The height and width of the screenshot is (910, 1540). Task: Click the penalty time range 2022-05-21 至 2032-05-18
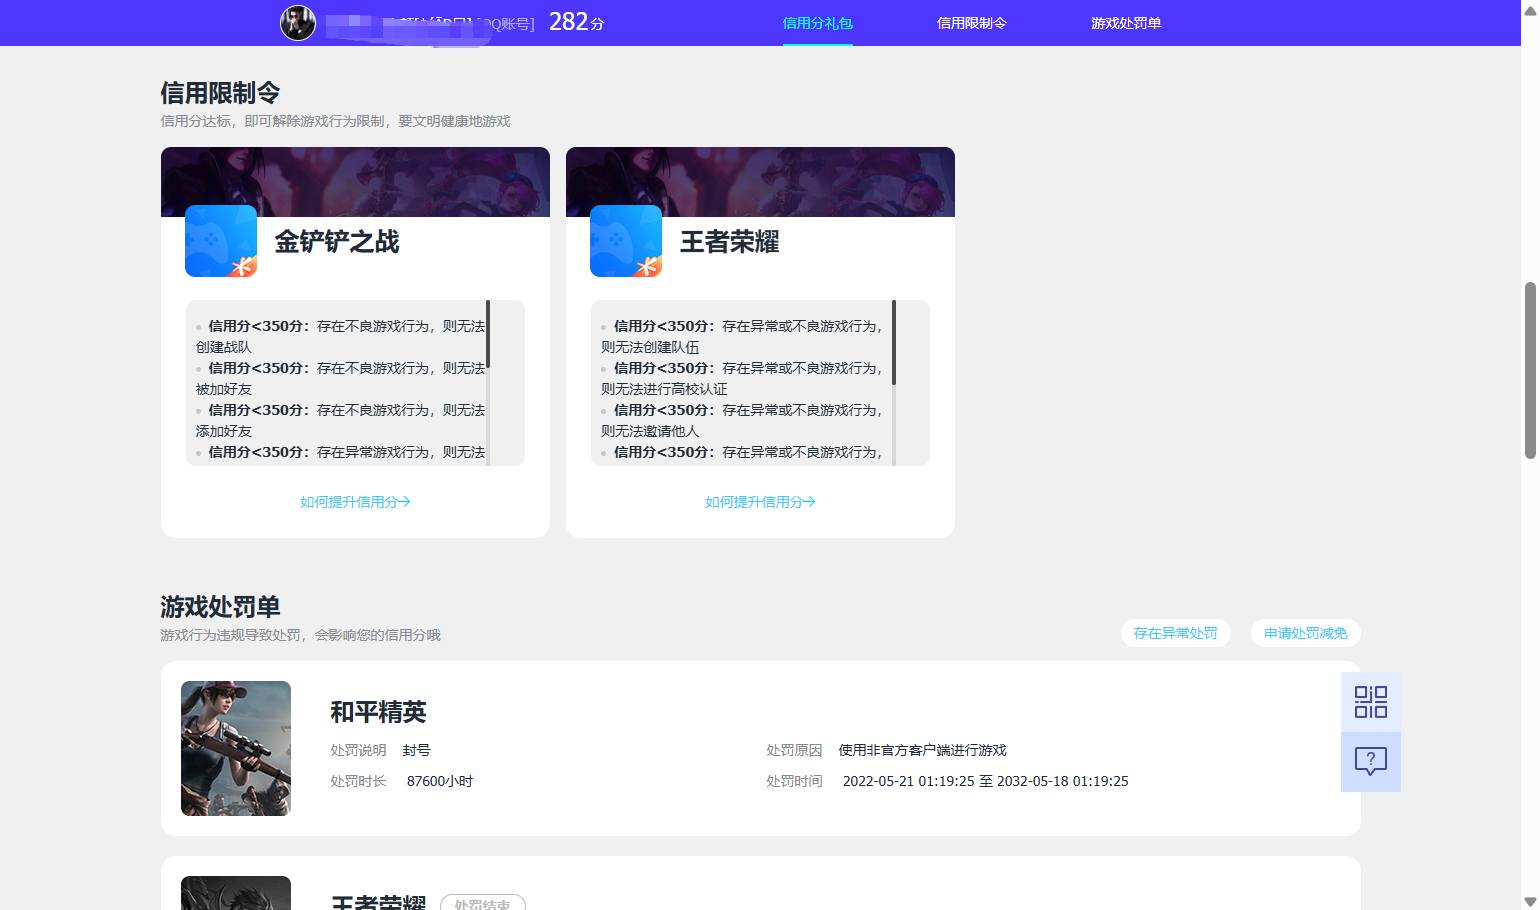[986, 781]
